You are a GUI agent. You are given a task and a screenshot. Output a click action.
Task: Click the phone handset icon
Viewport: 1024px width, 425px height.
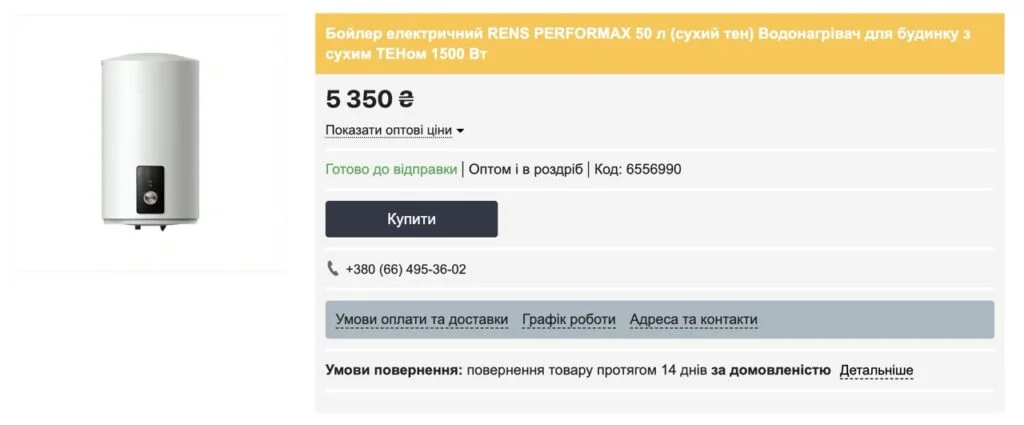point(333,269)
